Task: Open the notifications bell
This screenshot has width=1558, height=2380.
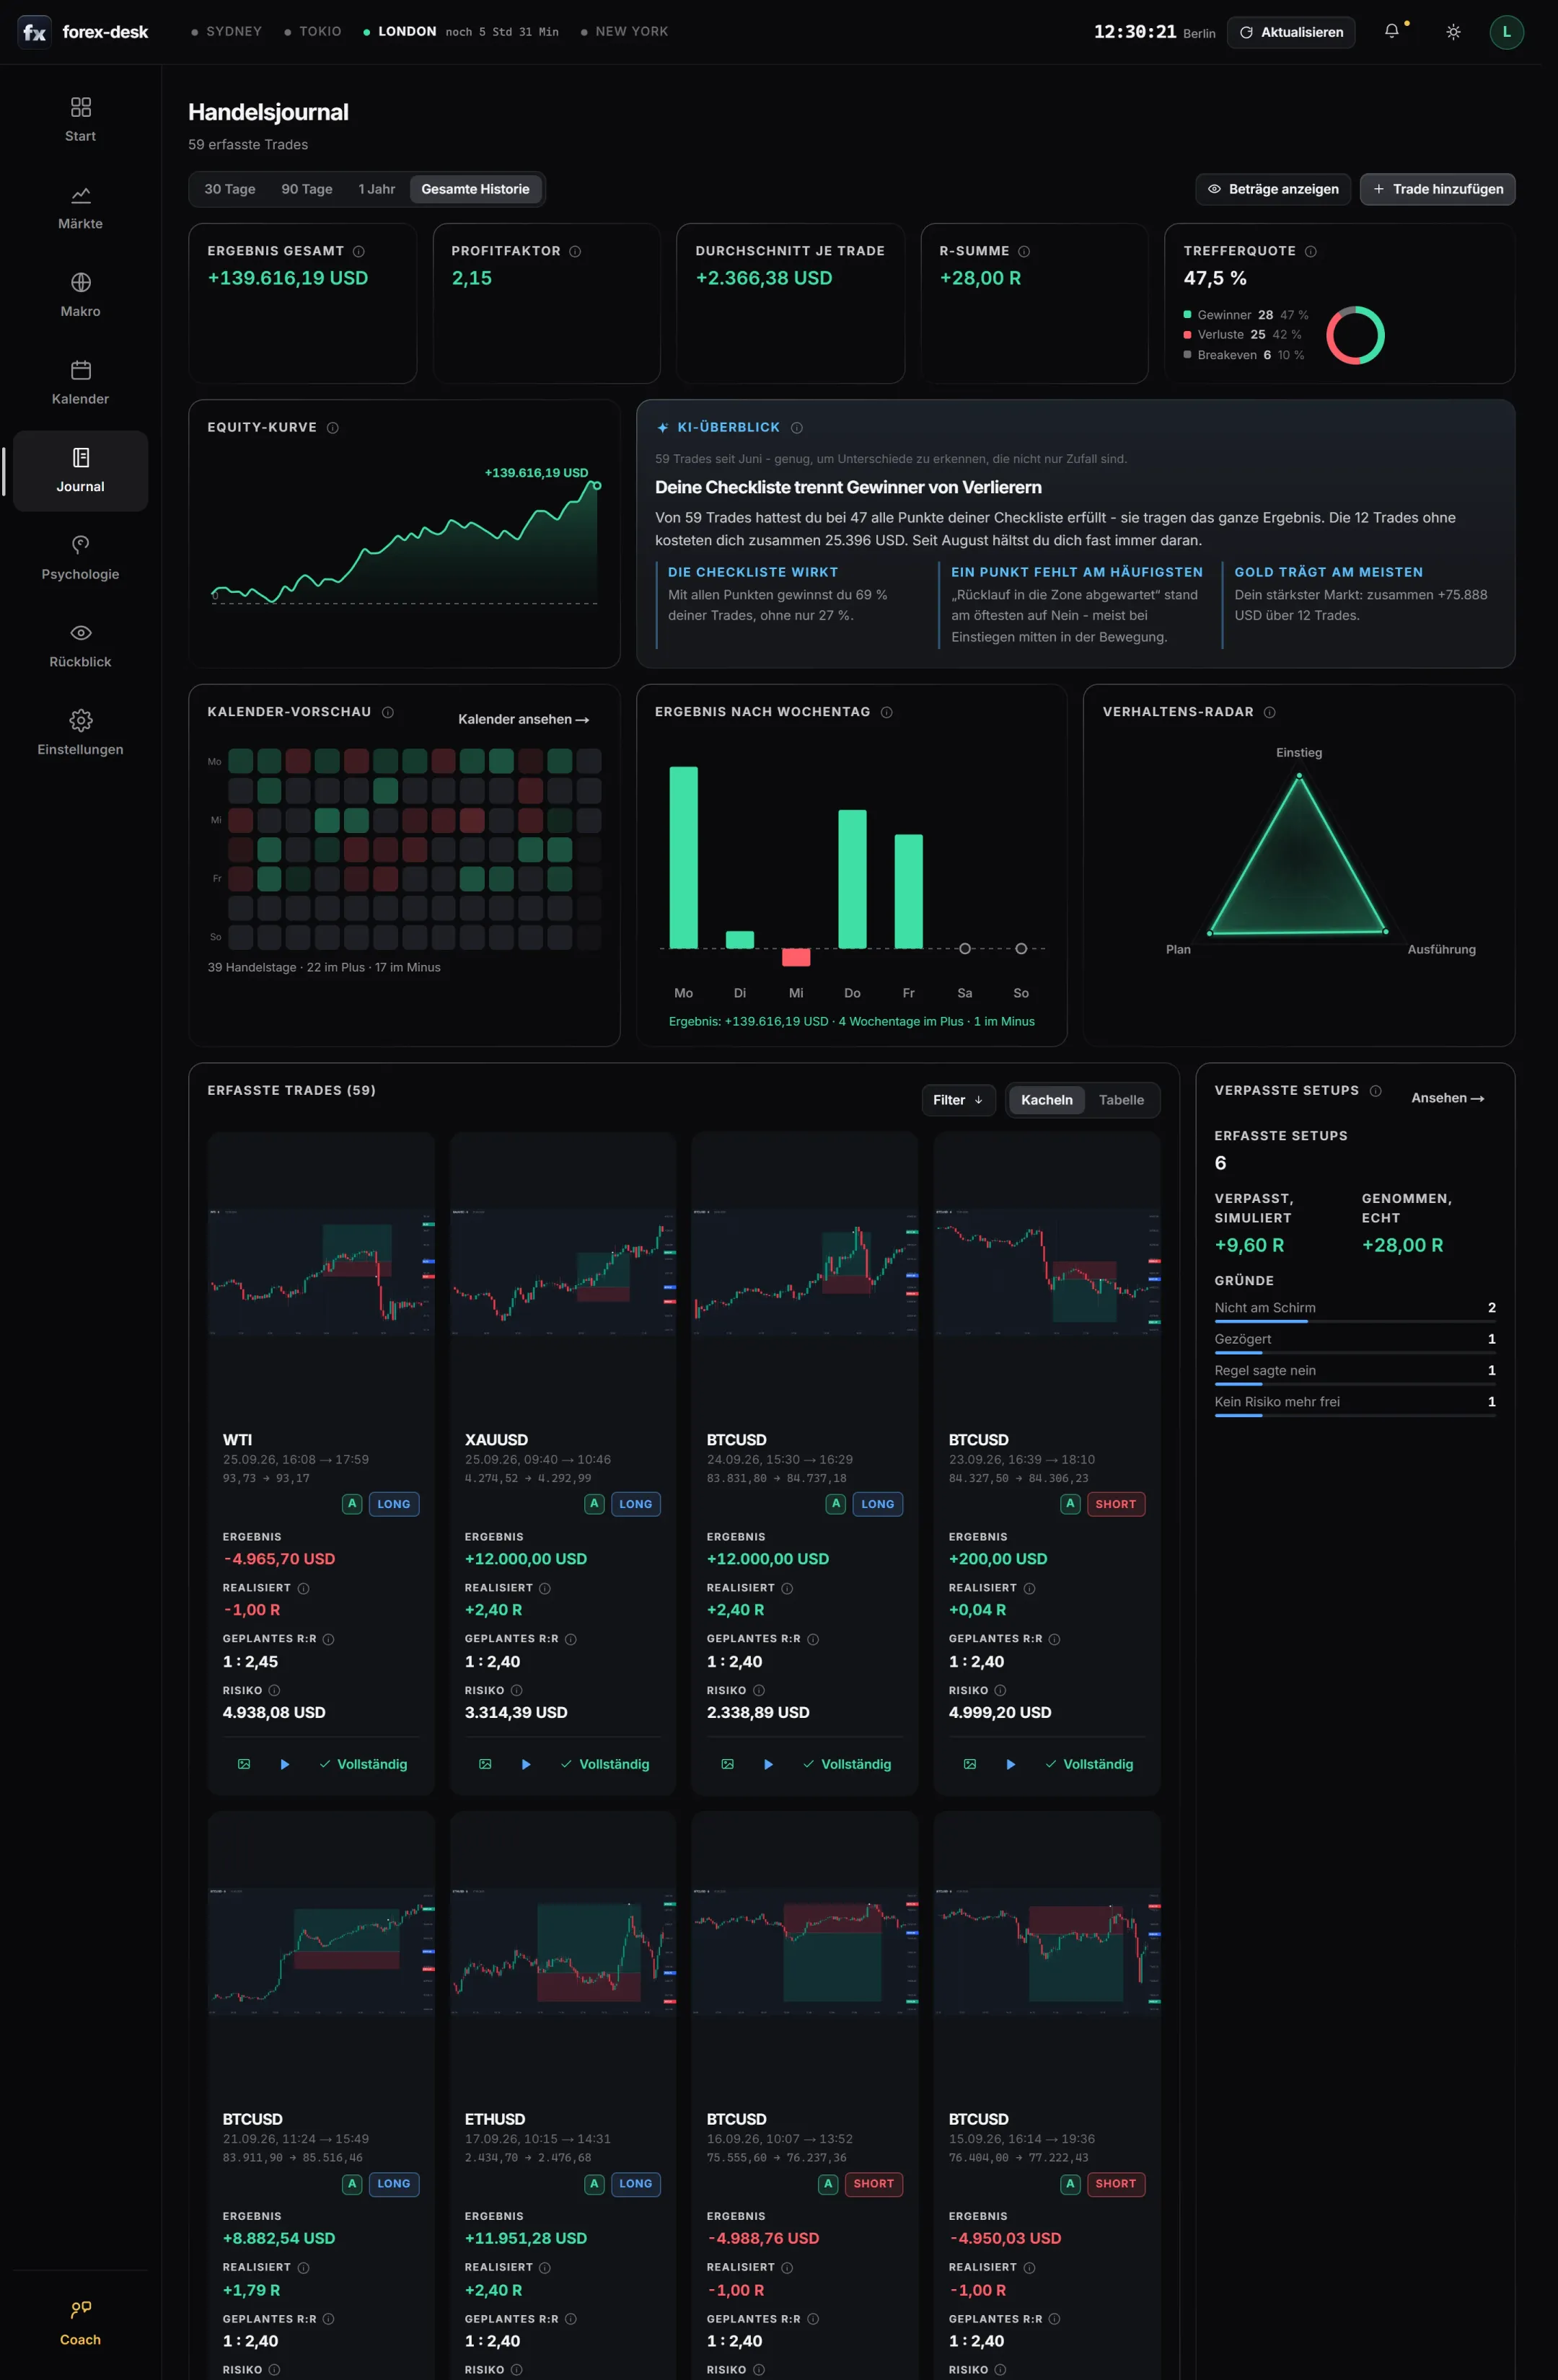Action: pos(1391,32)
